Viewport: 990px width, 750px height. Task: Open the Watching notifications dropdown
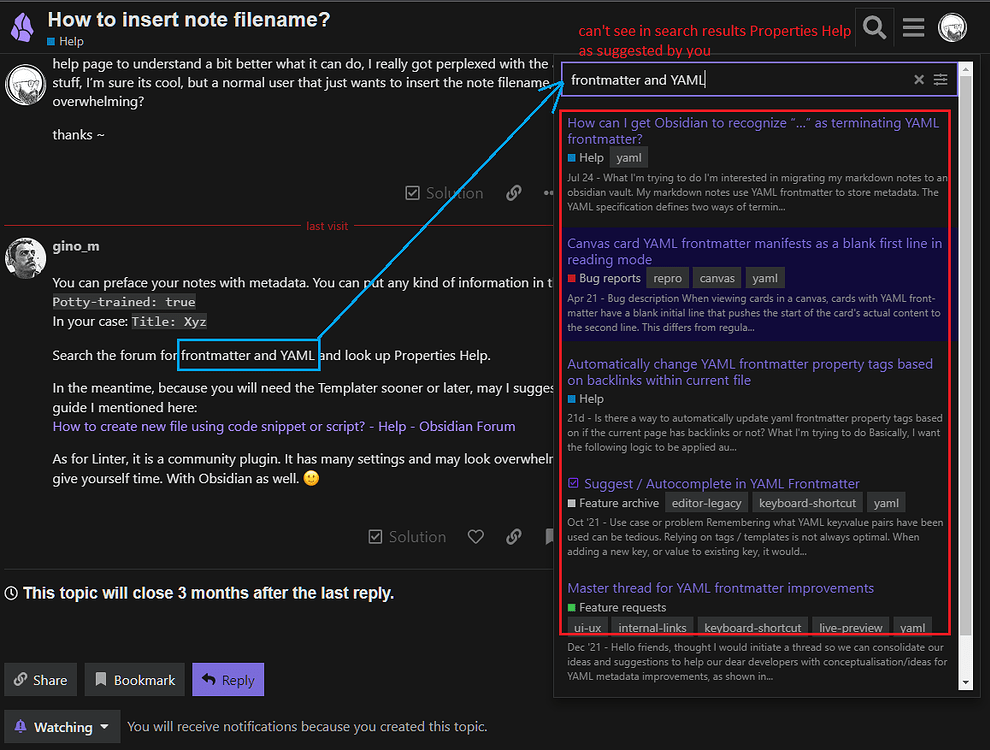62,726
